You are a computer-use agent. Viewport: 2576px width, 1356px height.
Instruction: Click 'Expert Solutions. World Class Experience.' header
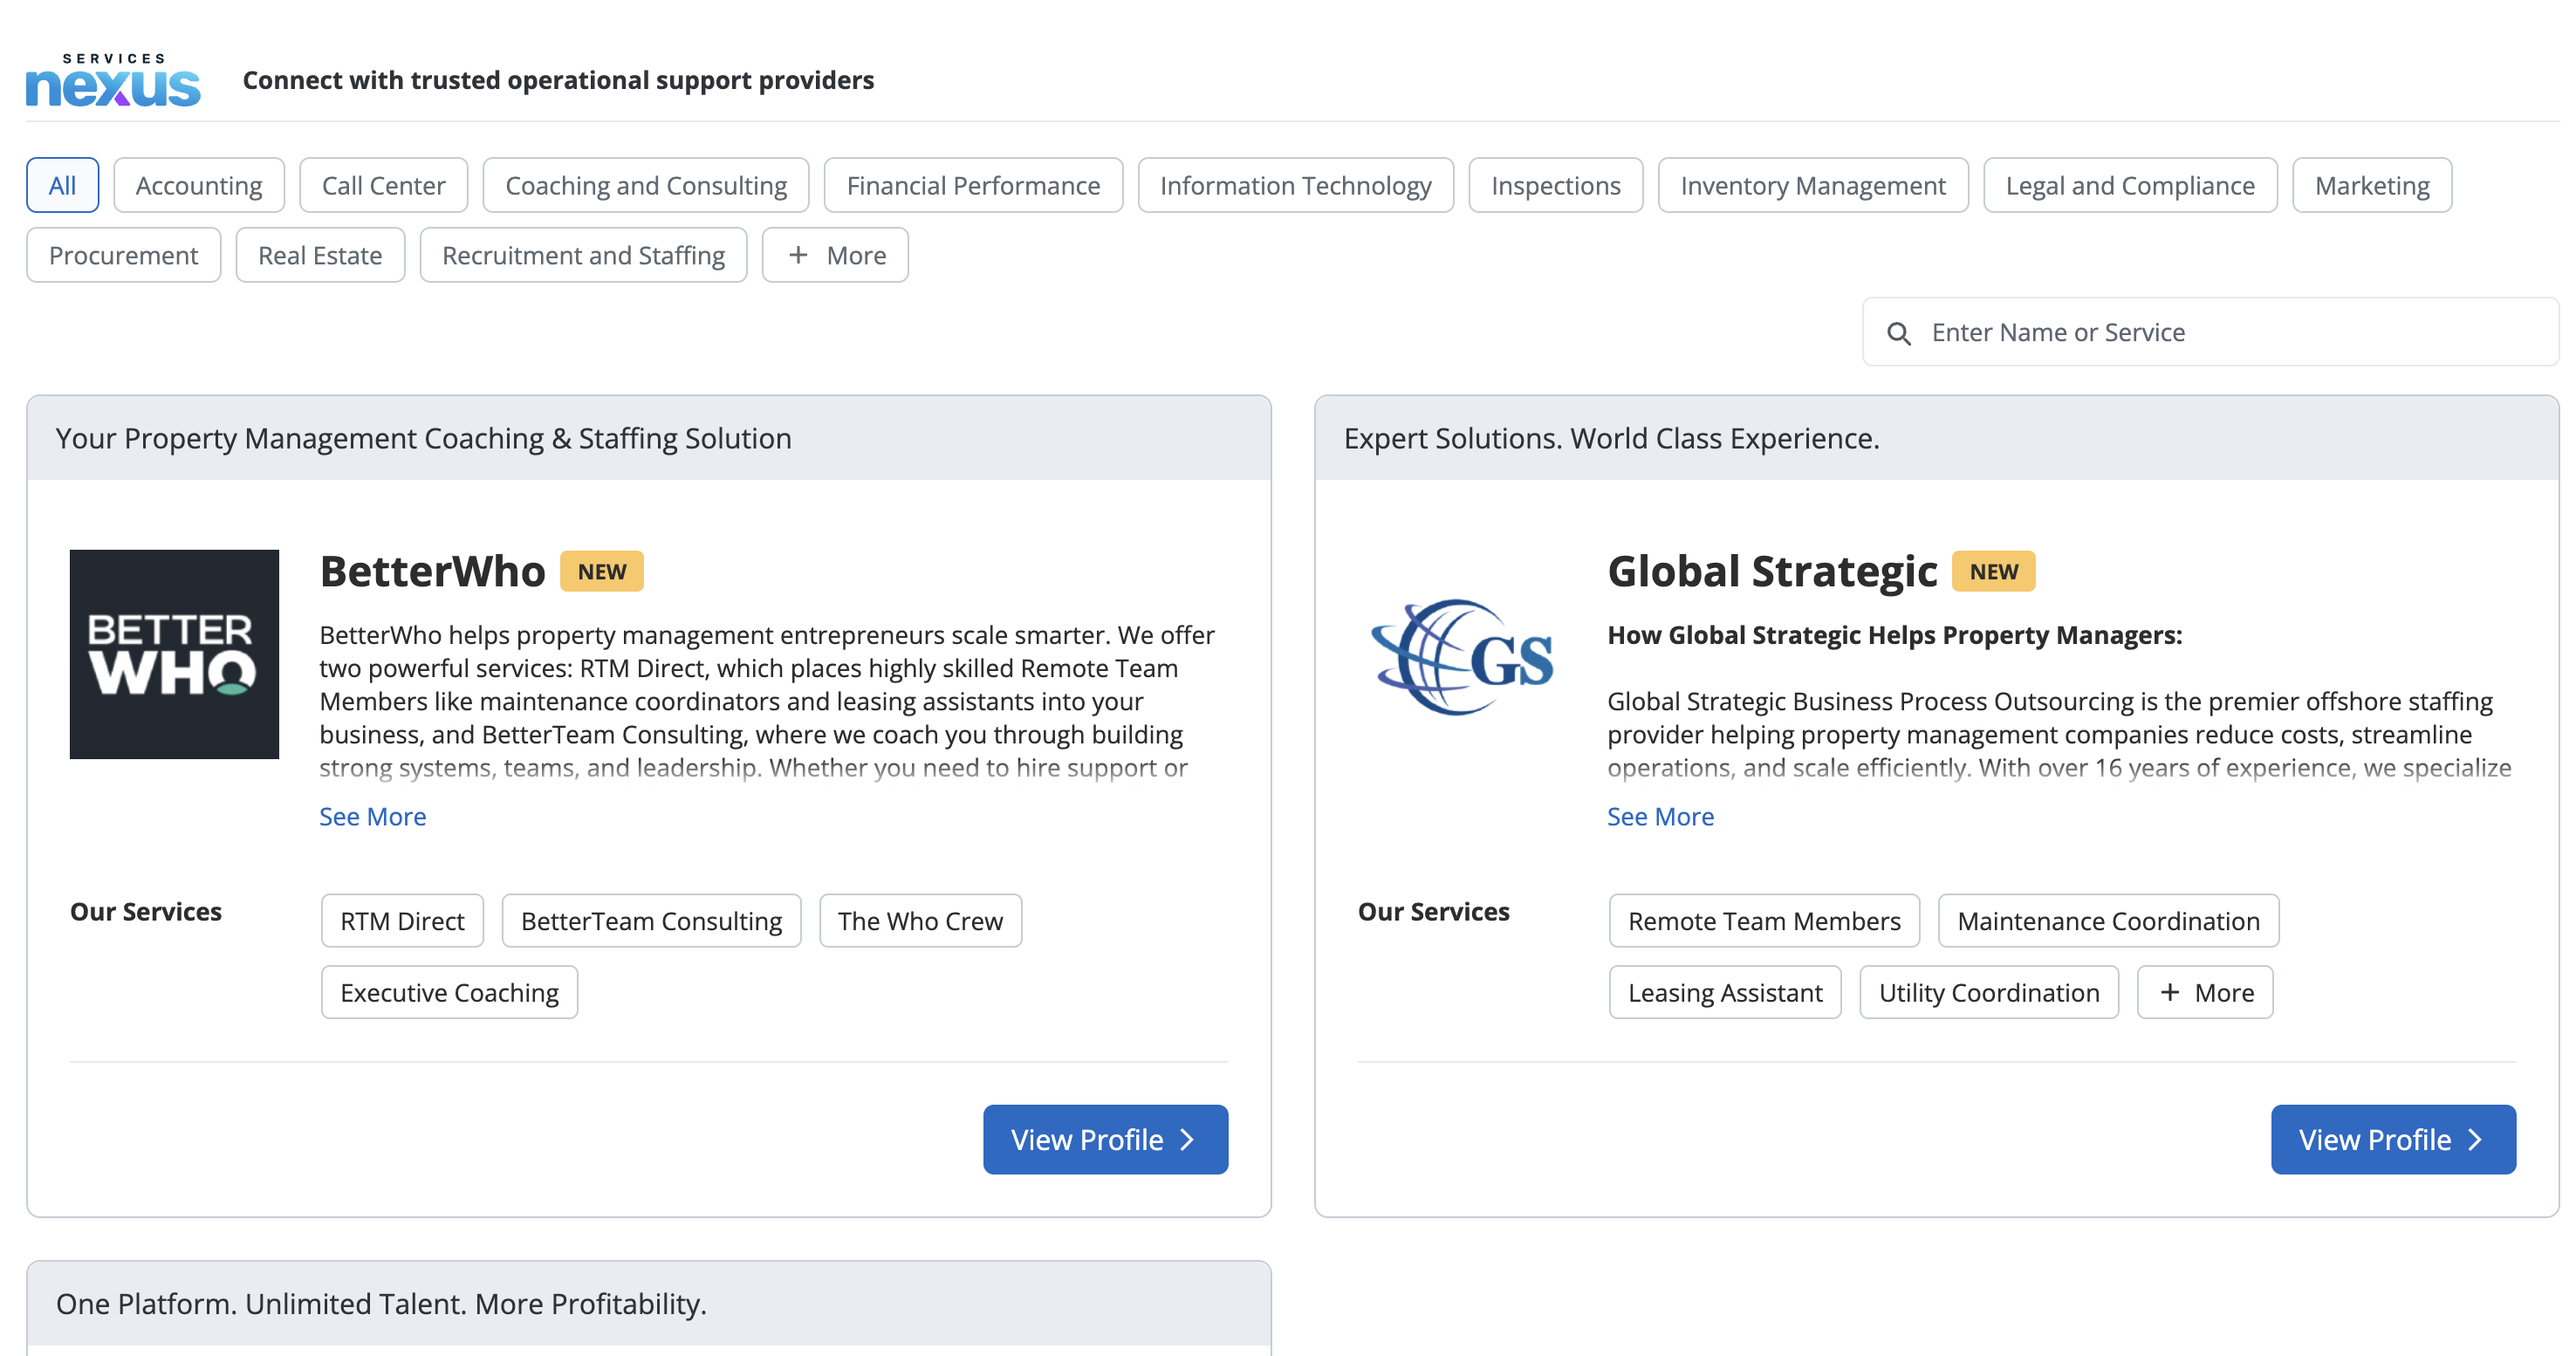pos(1612,439)
